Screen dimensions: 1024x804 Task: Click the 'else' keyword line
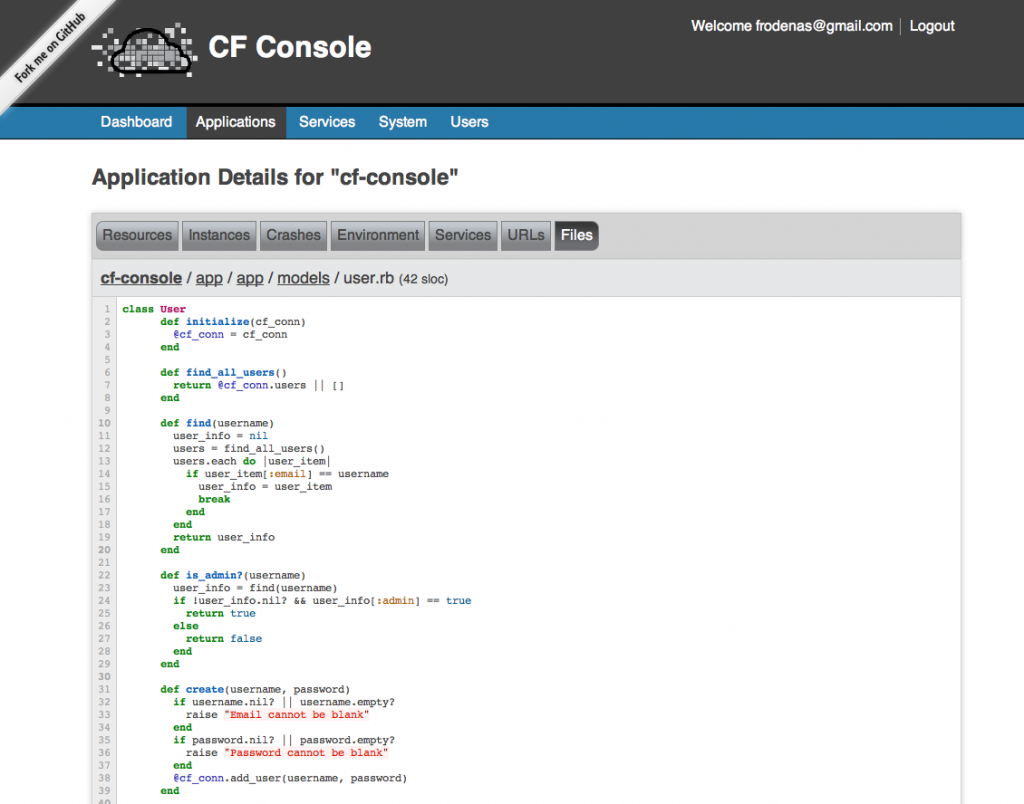click(185, 626)
